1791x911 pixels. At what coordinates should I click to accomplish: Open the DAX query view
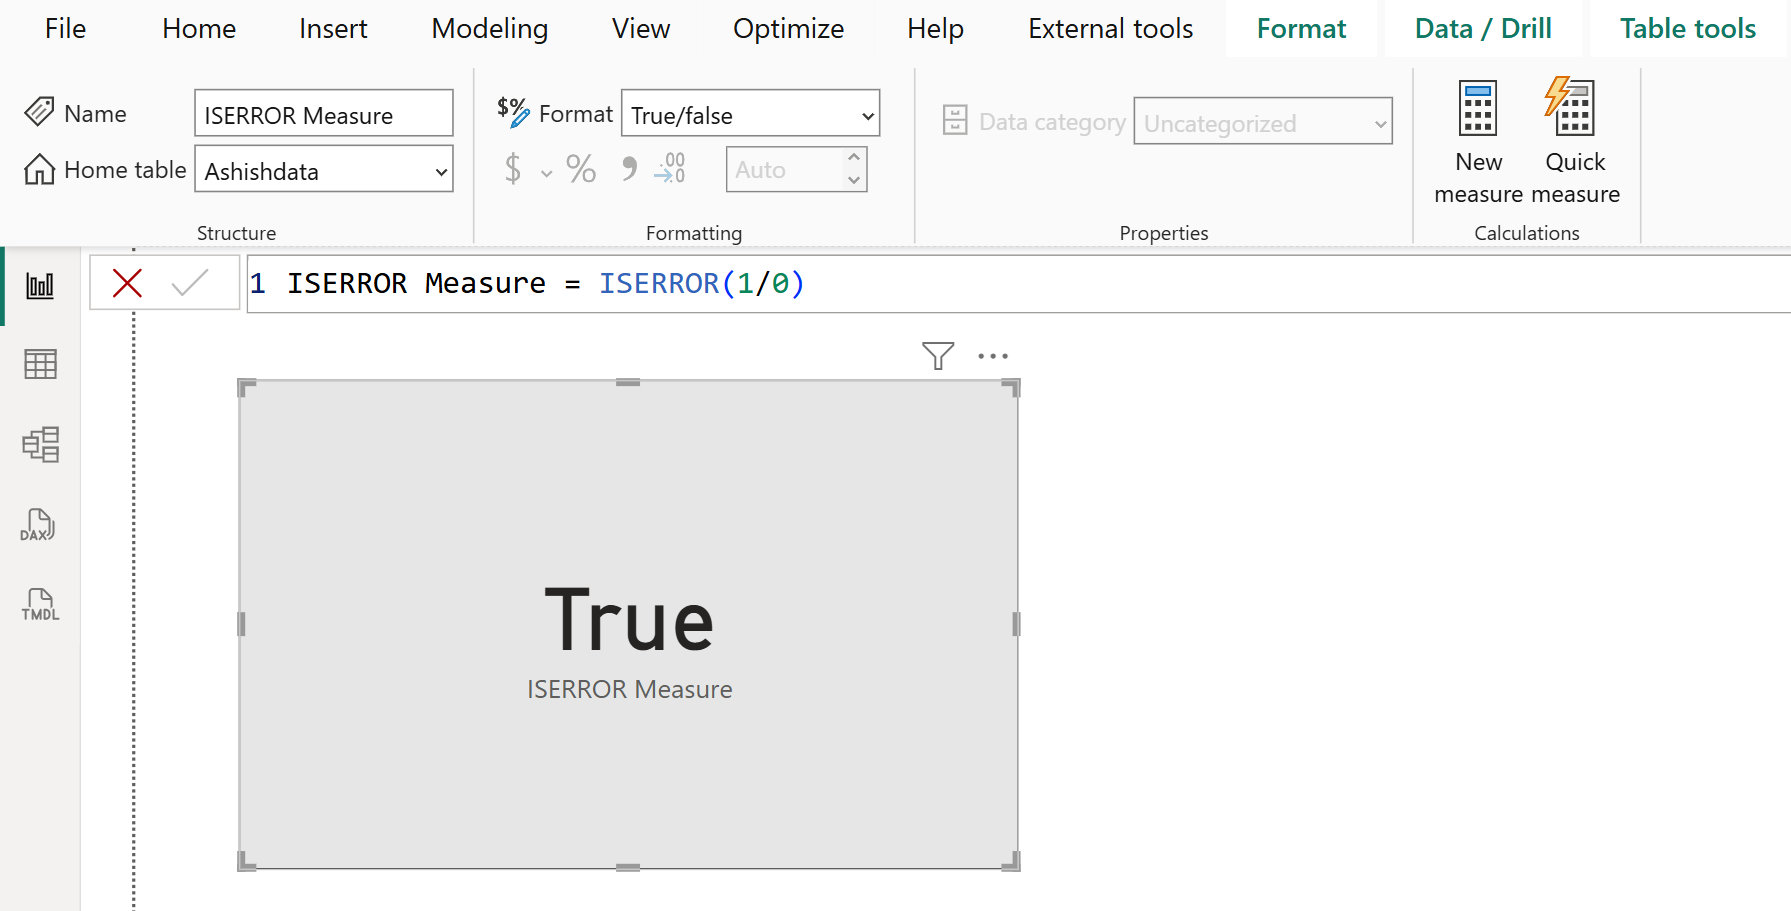click(38, 525)
